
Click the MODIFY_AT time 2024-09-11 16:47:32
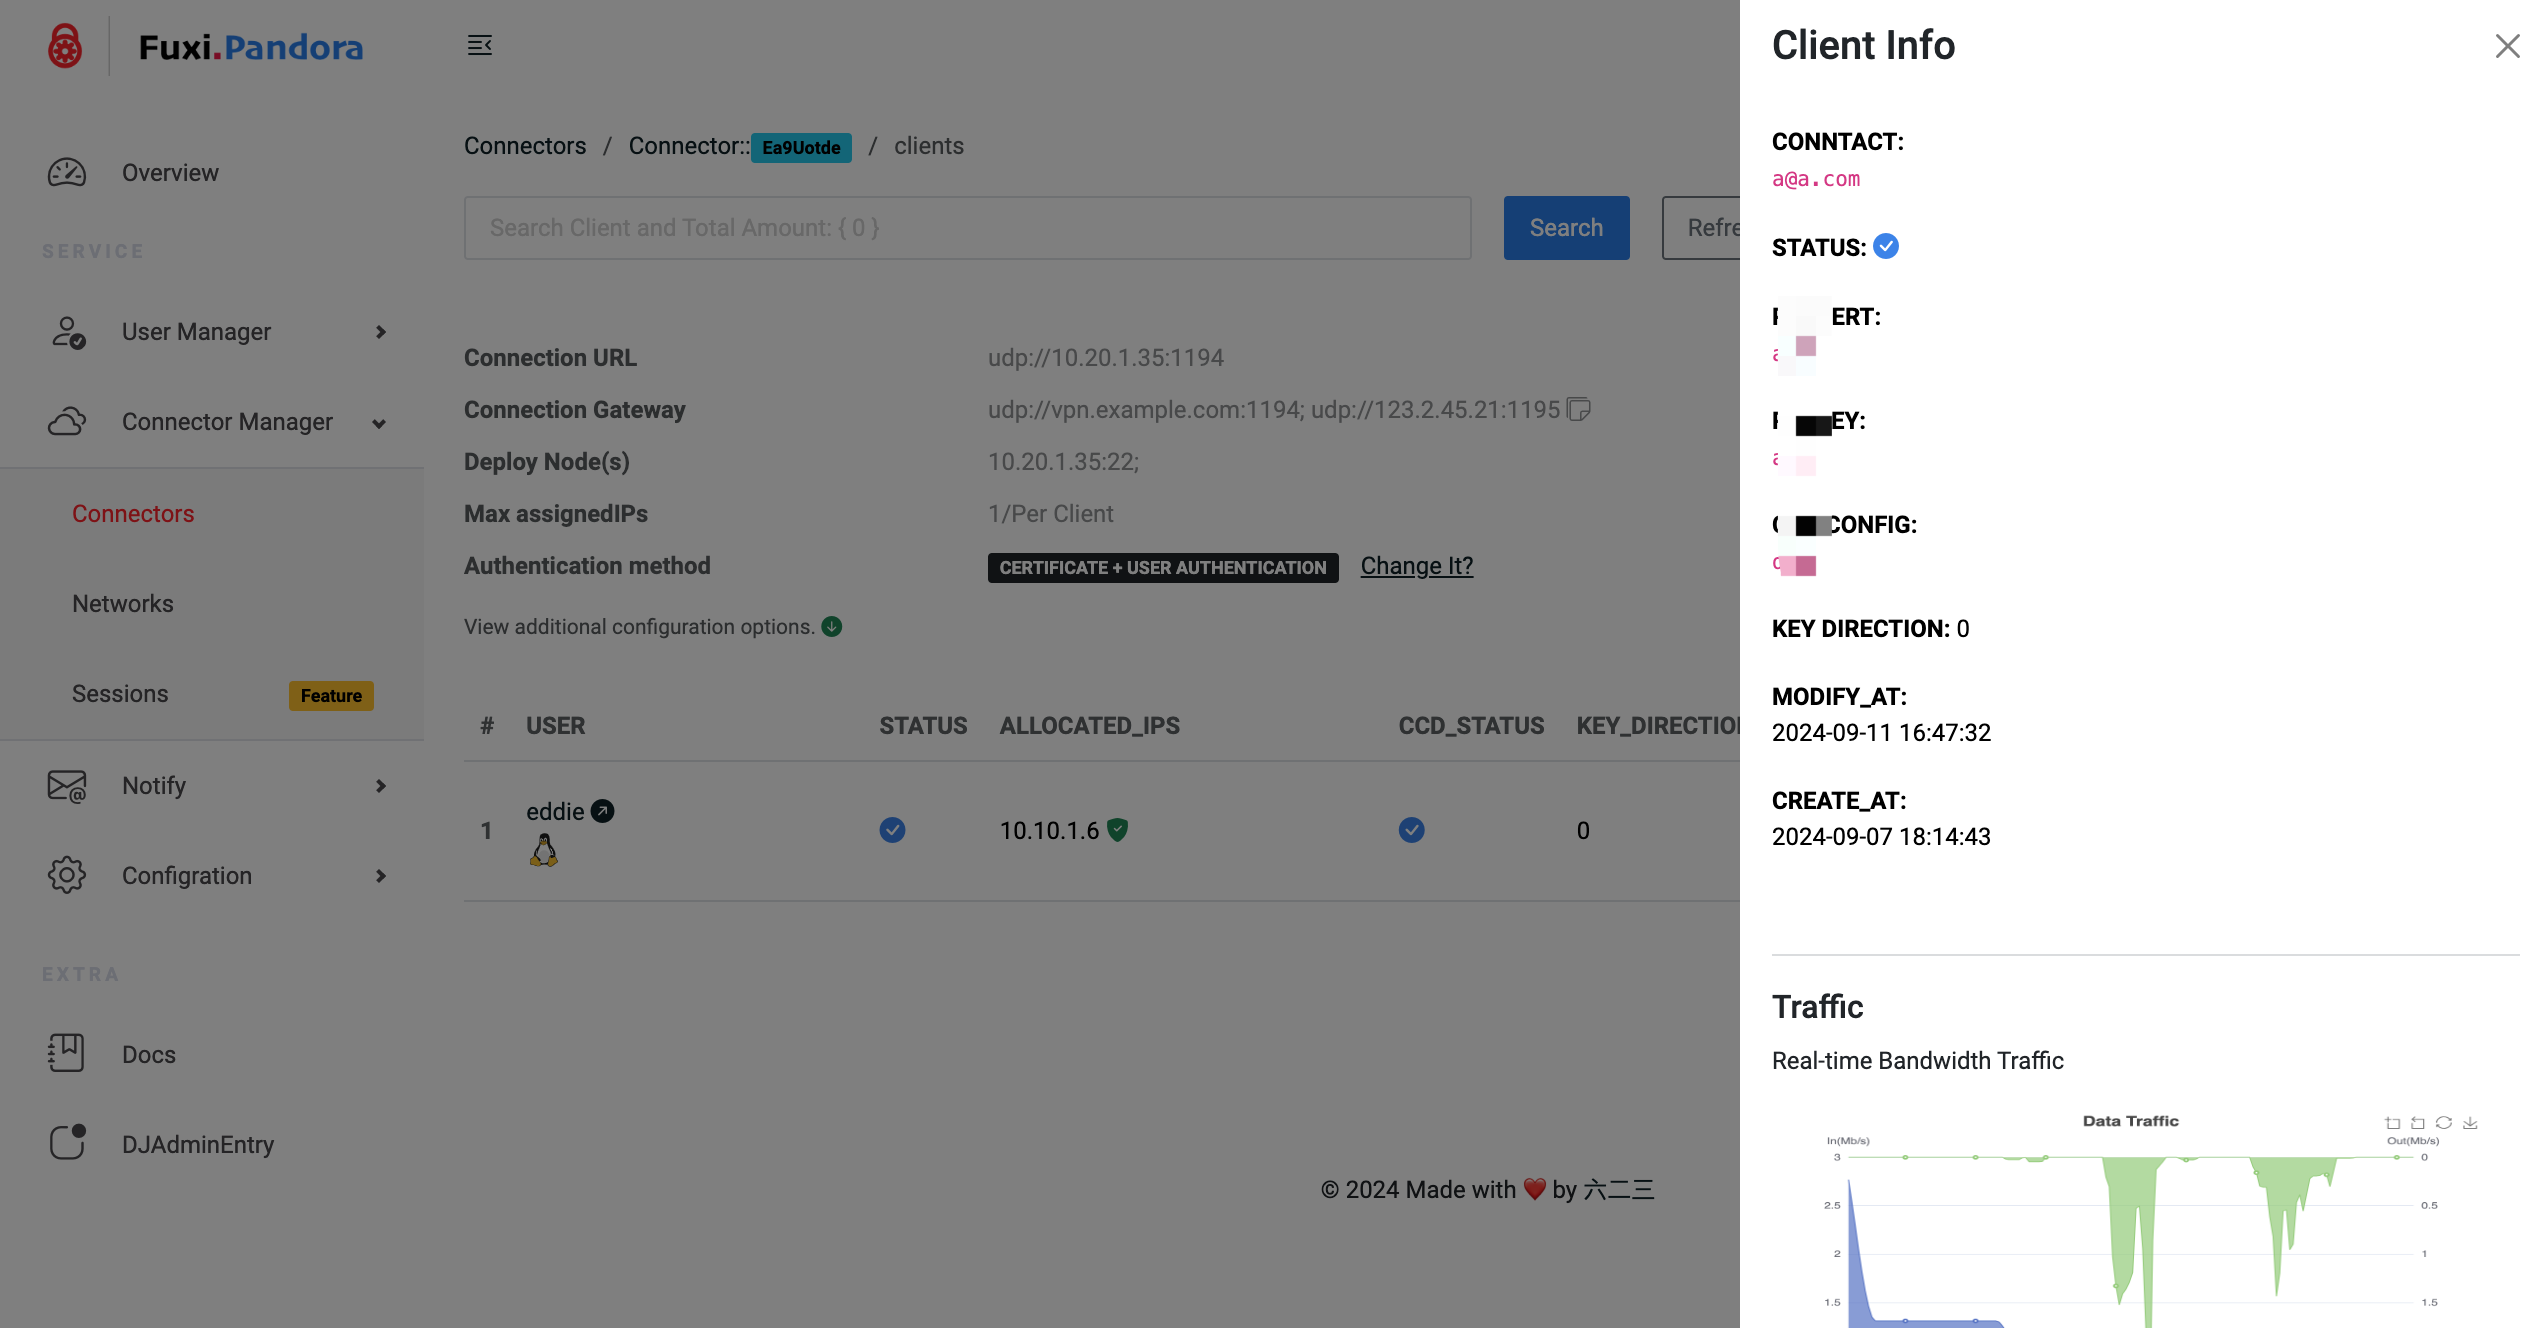point(1881,733)
